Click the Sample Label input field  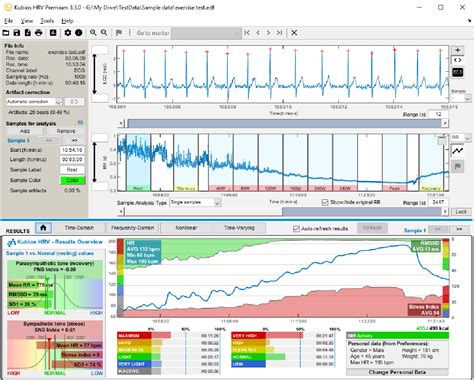[72, 170]
